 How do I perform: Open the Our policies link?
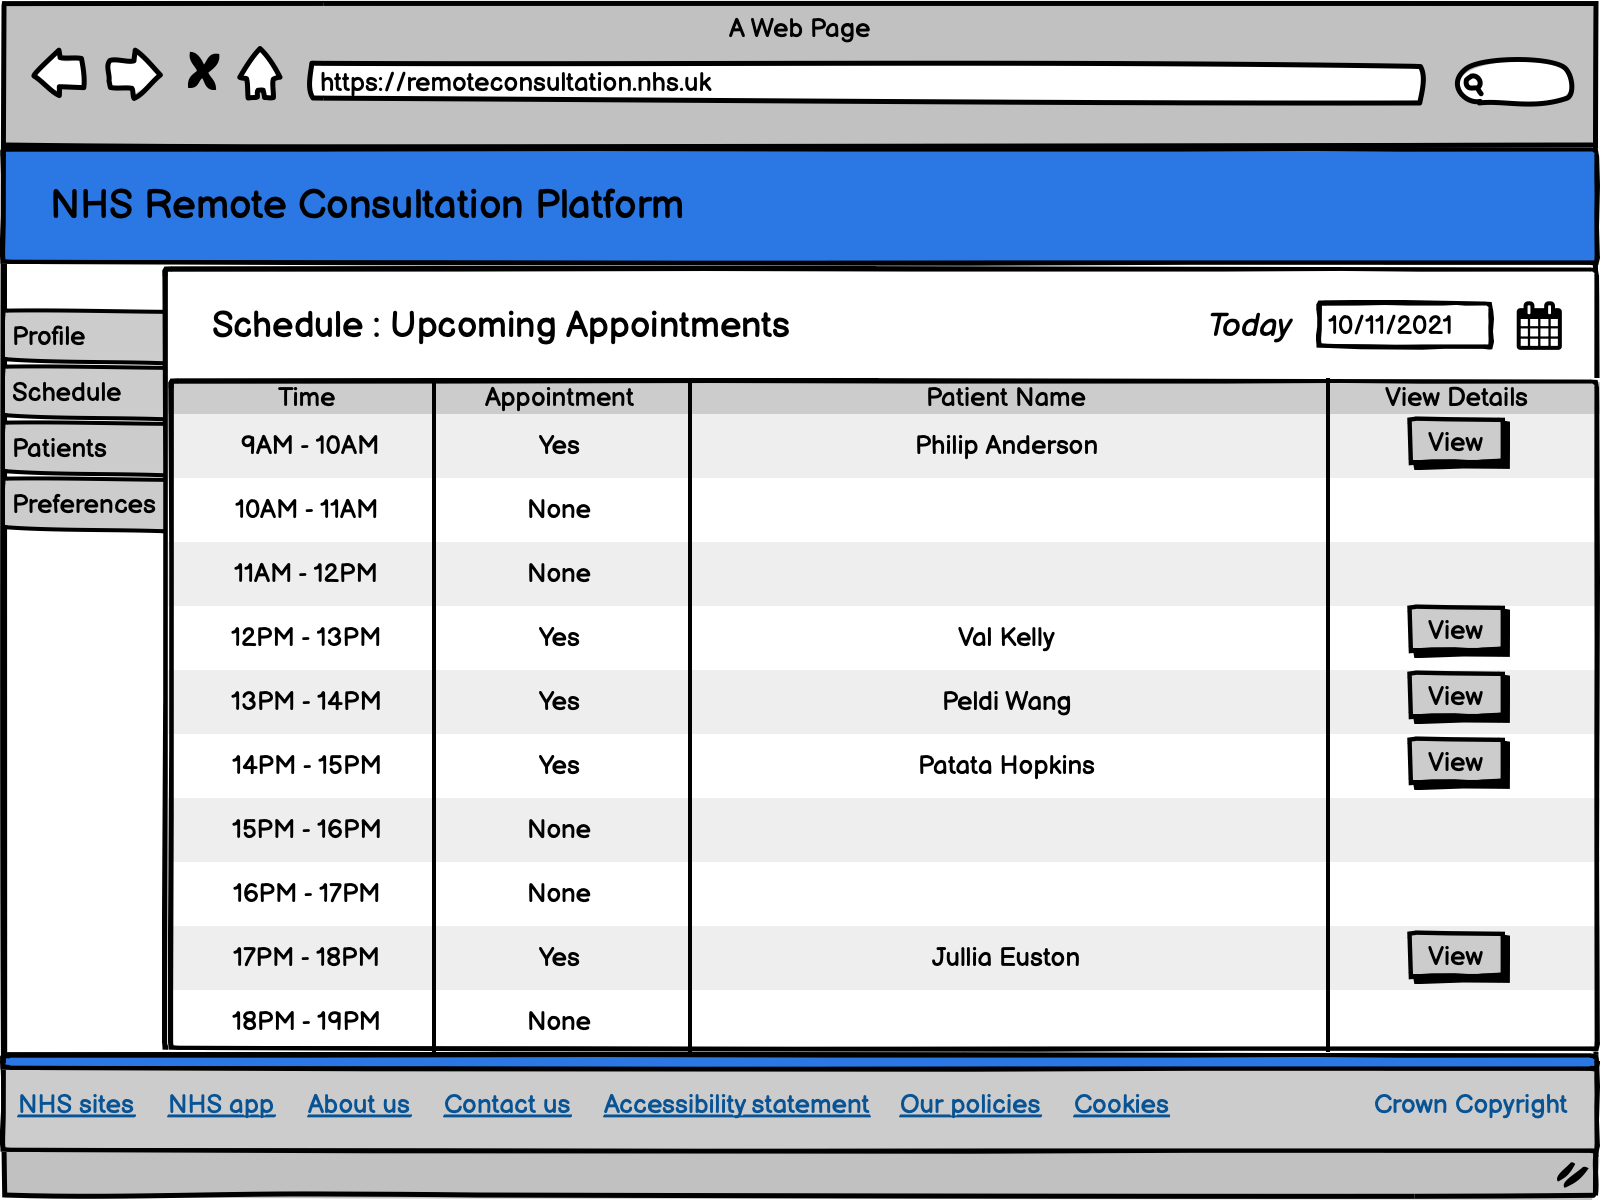click(970, 1105)
